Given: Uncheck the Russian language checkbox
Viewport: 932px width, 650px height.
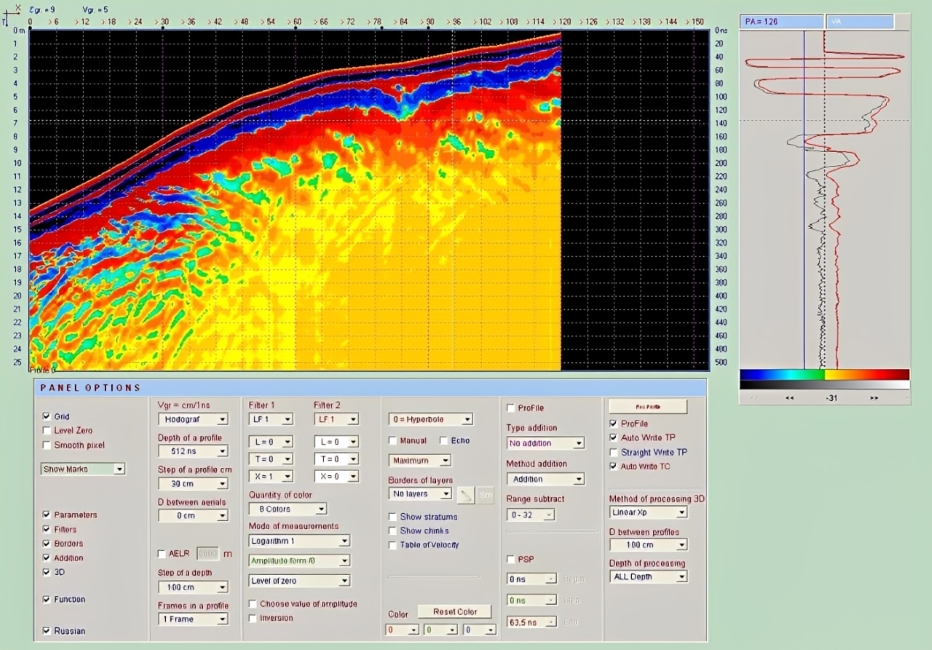Looking at the screenshot, I should 46,631.
